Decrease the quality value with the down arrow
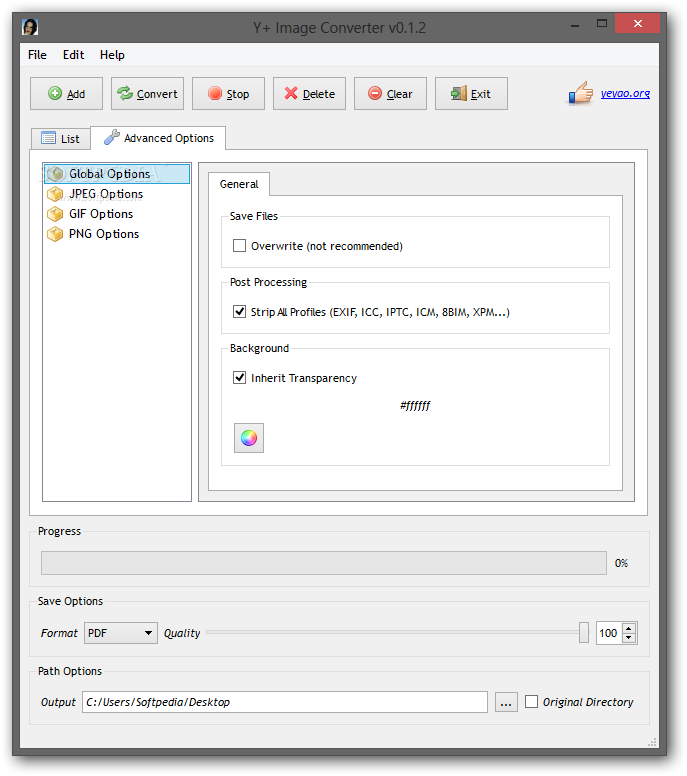Image resolution: width=687 pixels, height=776 pixels. click(x=629, y=638)
